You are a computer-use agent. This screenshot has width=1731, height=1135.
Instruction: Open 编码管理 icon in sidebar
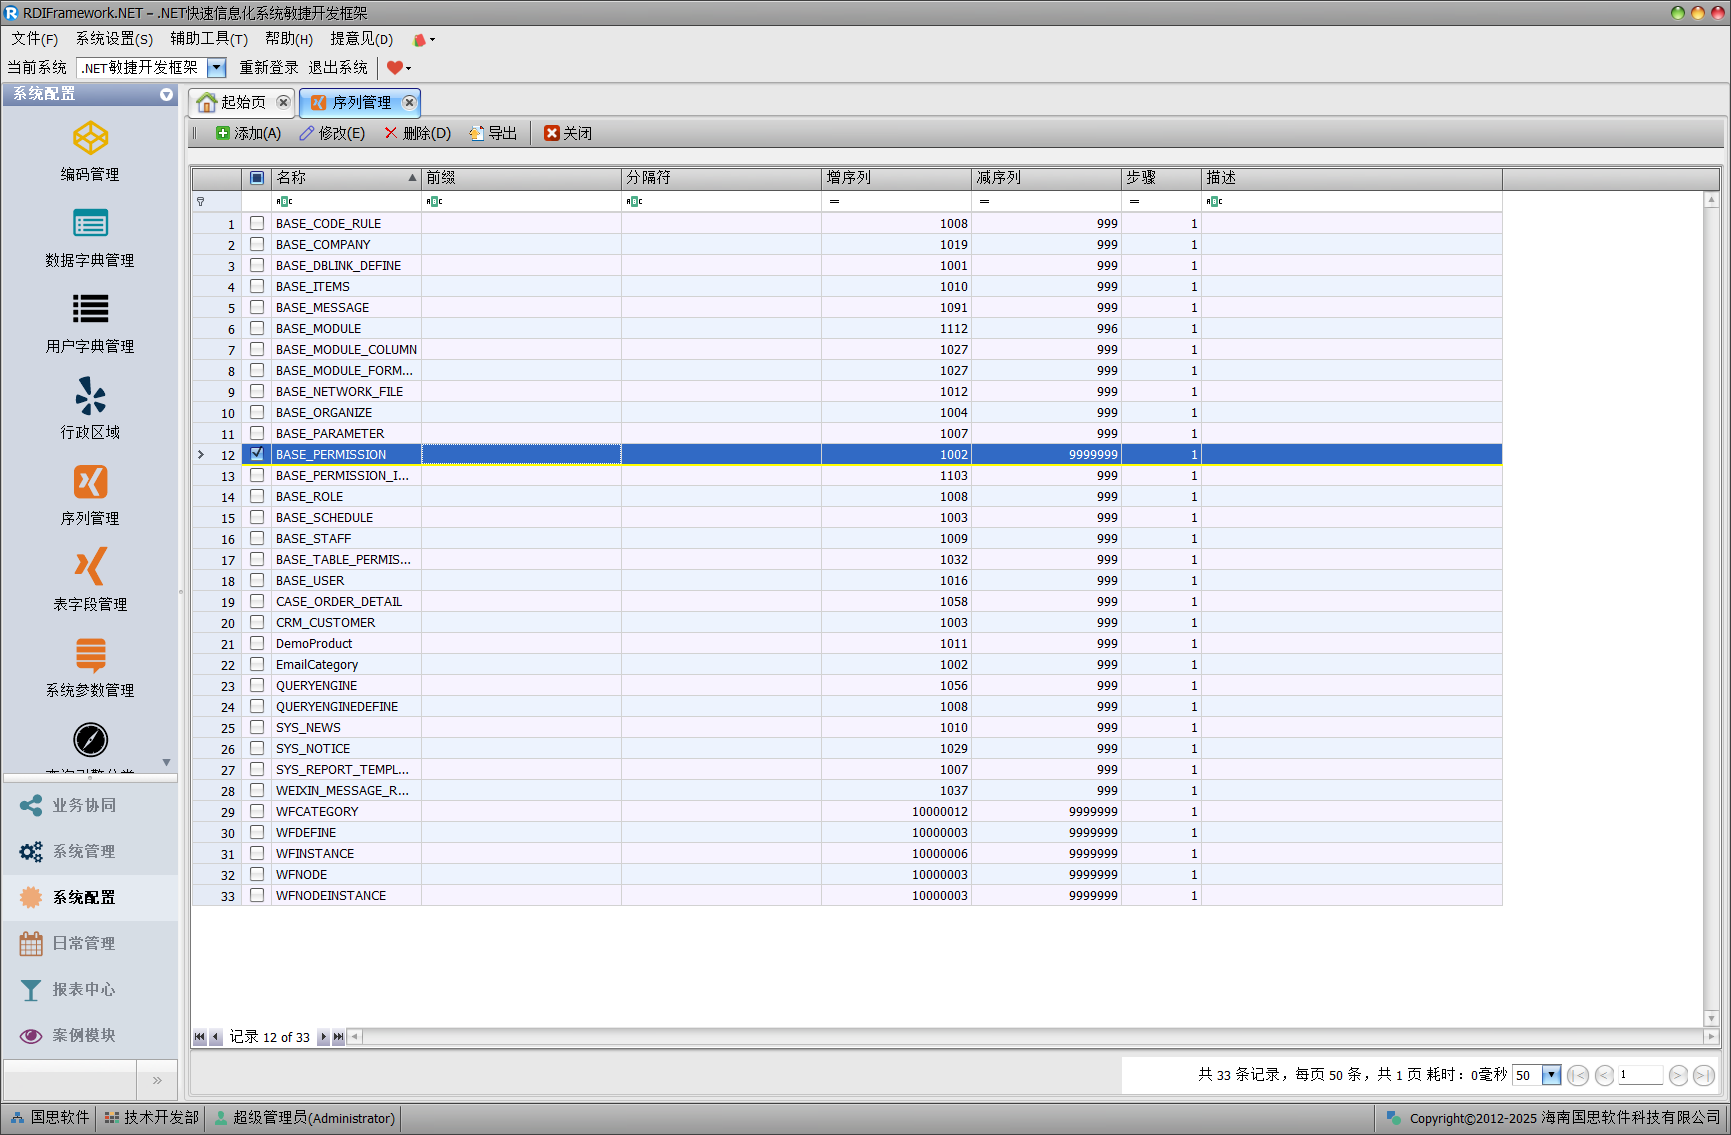point(90,139)
